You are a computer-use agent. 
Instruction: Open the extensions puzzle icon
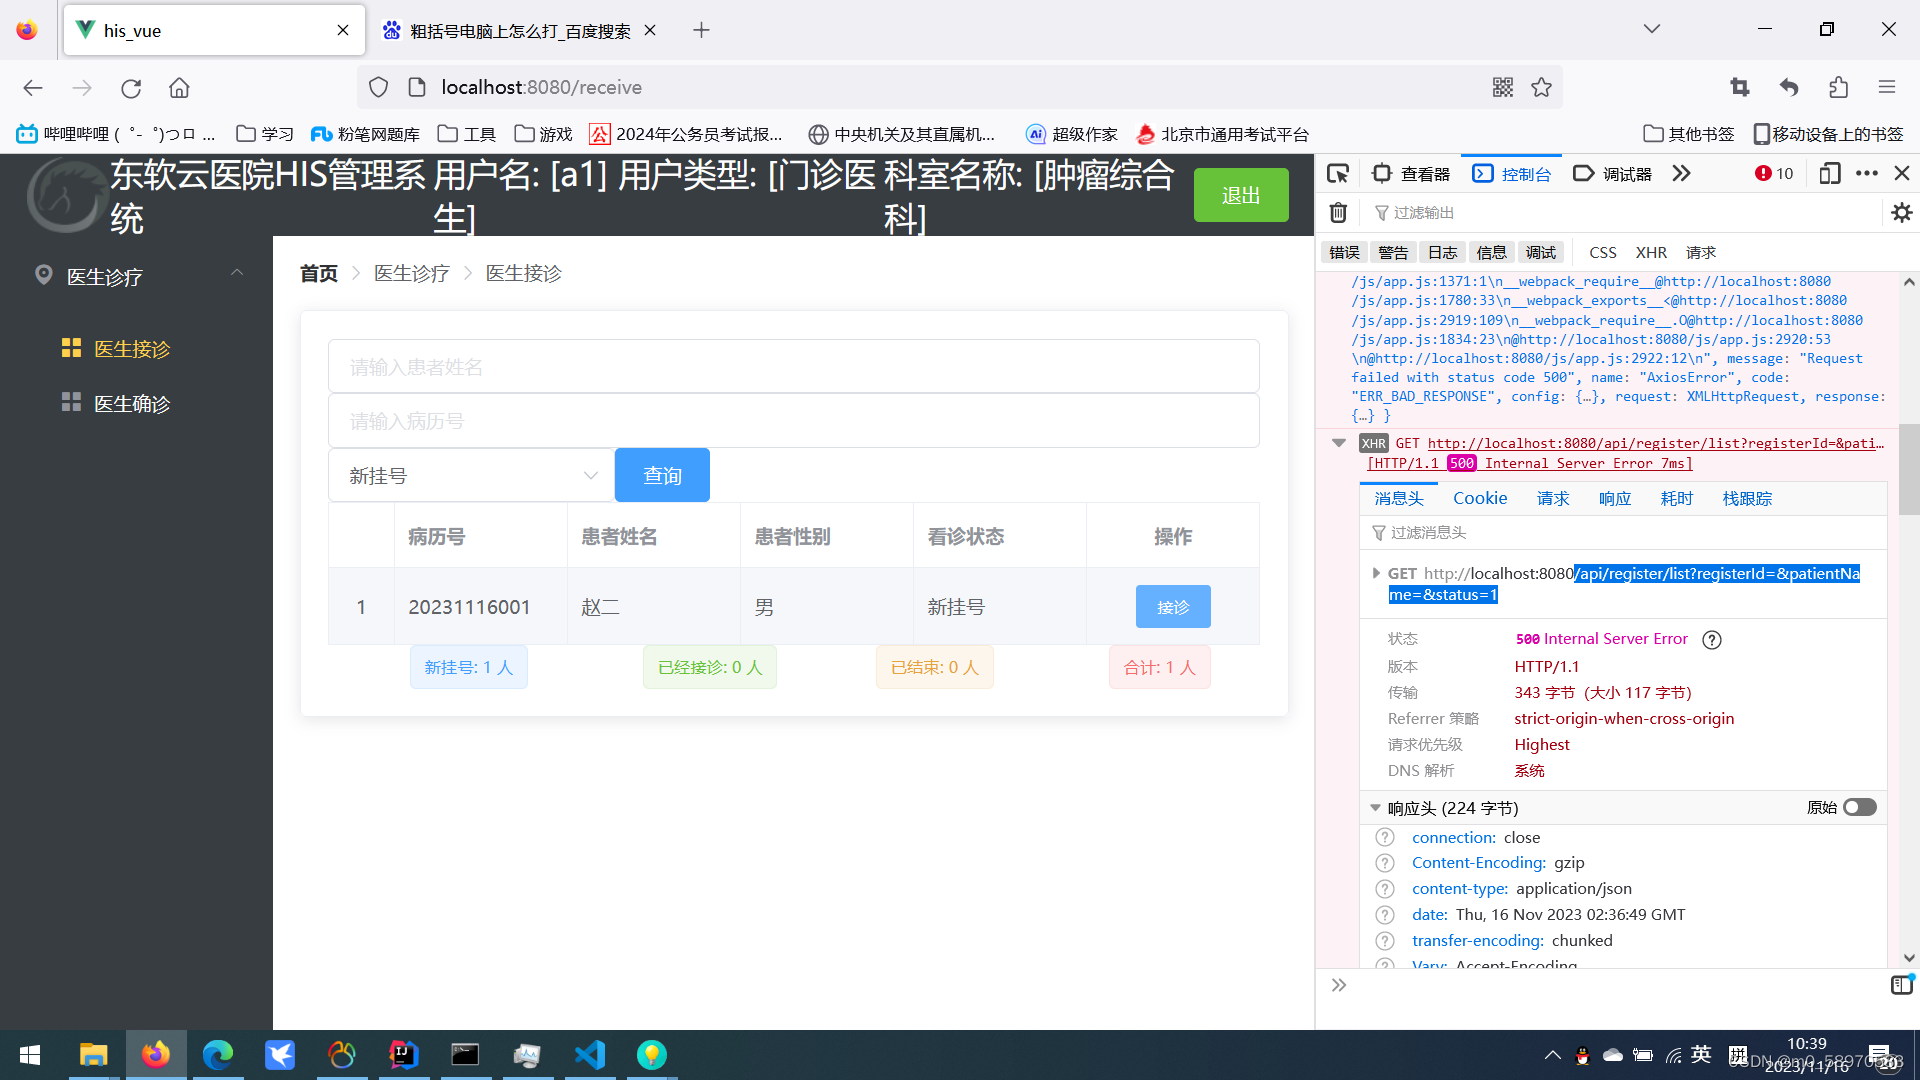point(1838,87)
